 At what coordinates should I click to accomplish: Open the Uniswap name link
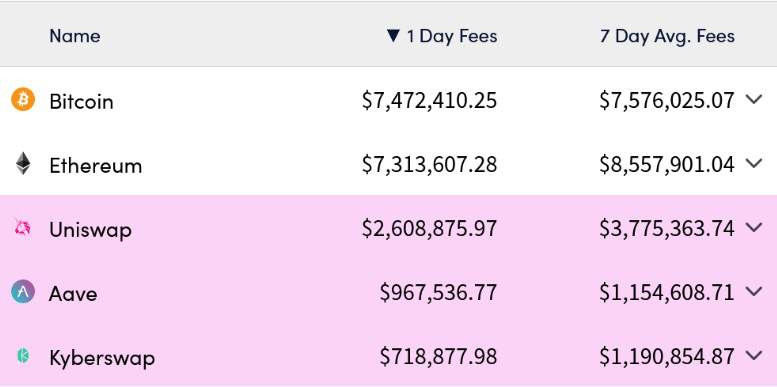point(91,230)
